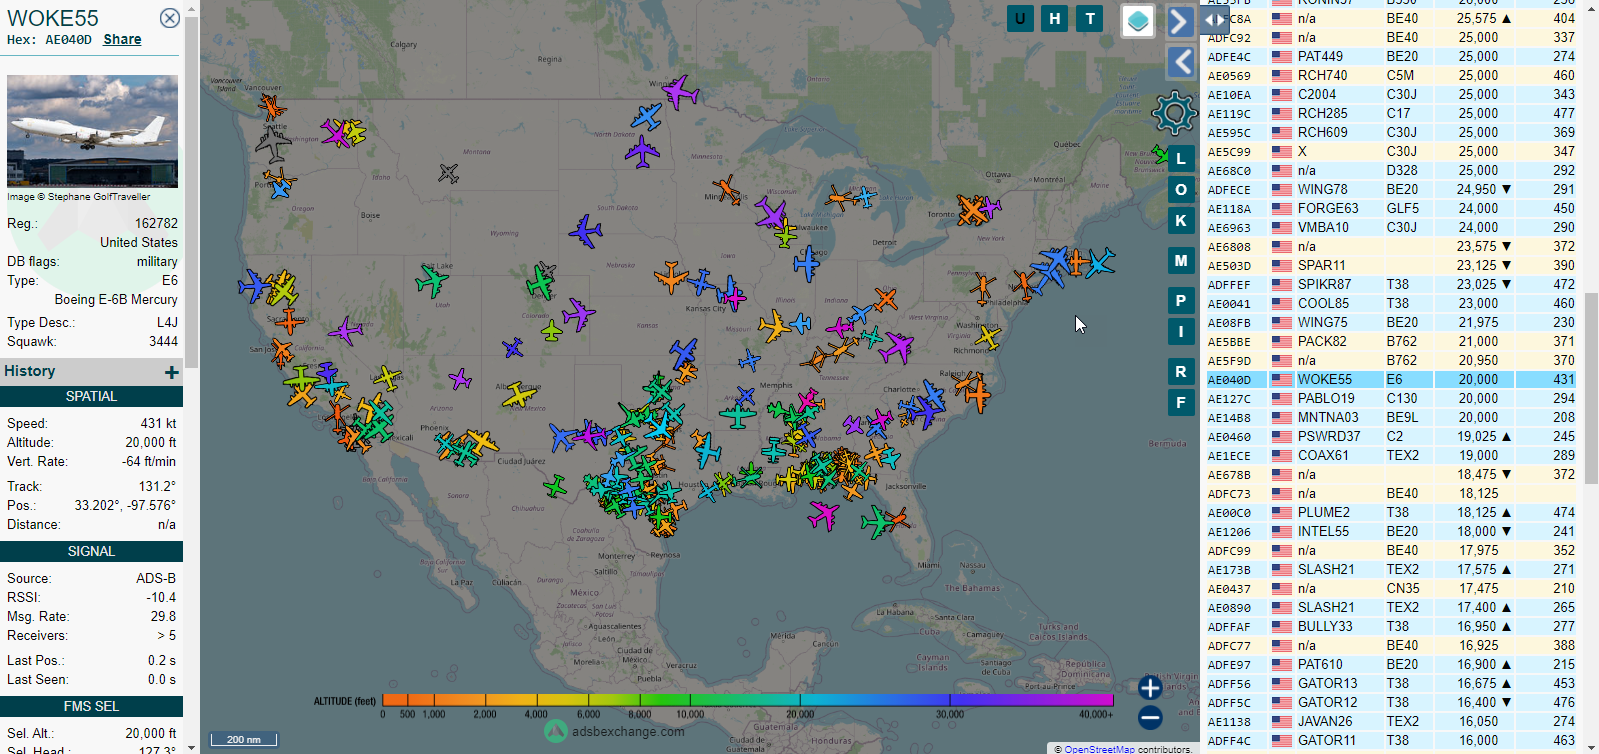Click the SPATIAL section header
The height and width of the screenshot is (754, 1599).
coord(91,397)
